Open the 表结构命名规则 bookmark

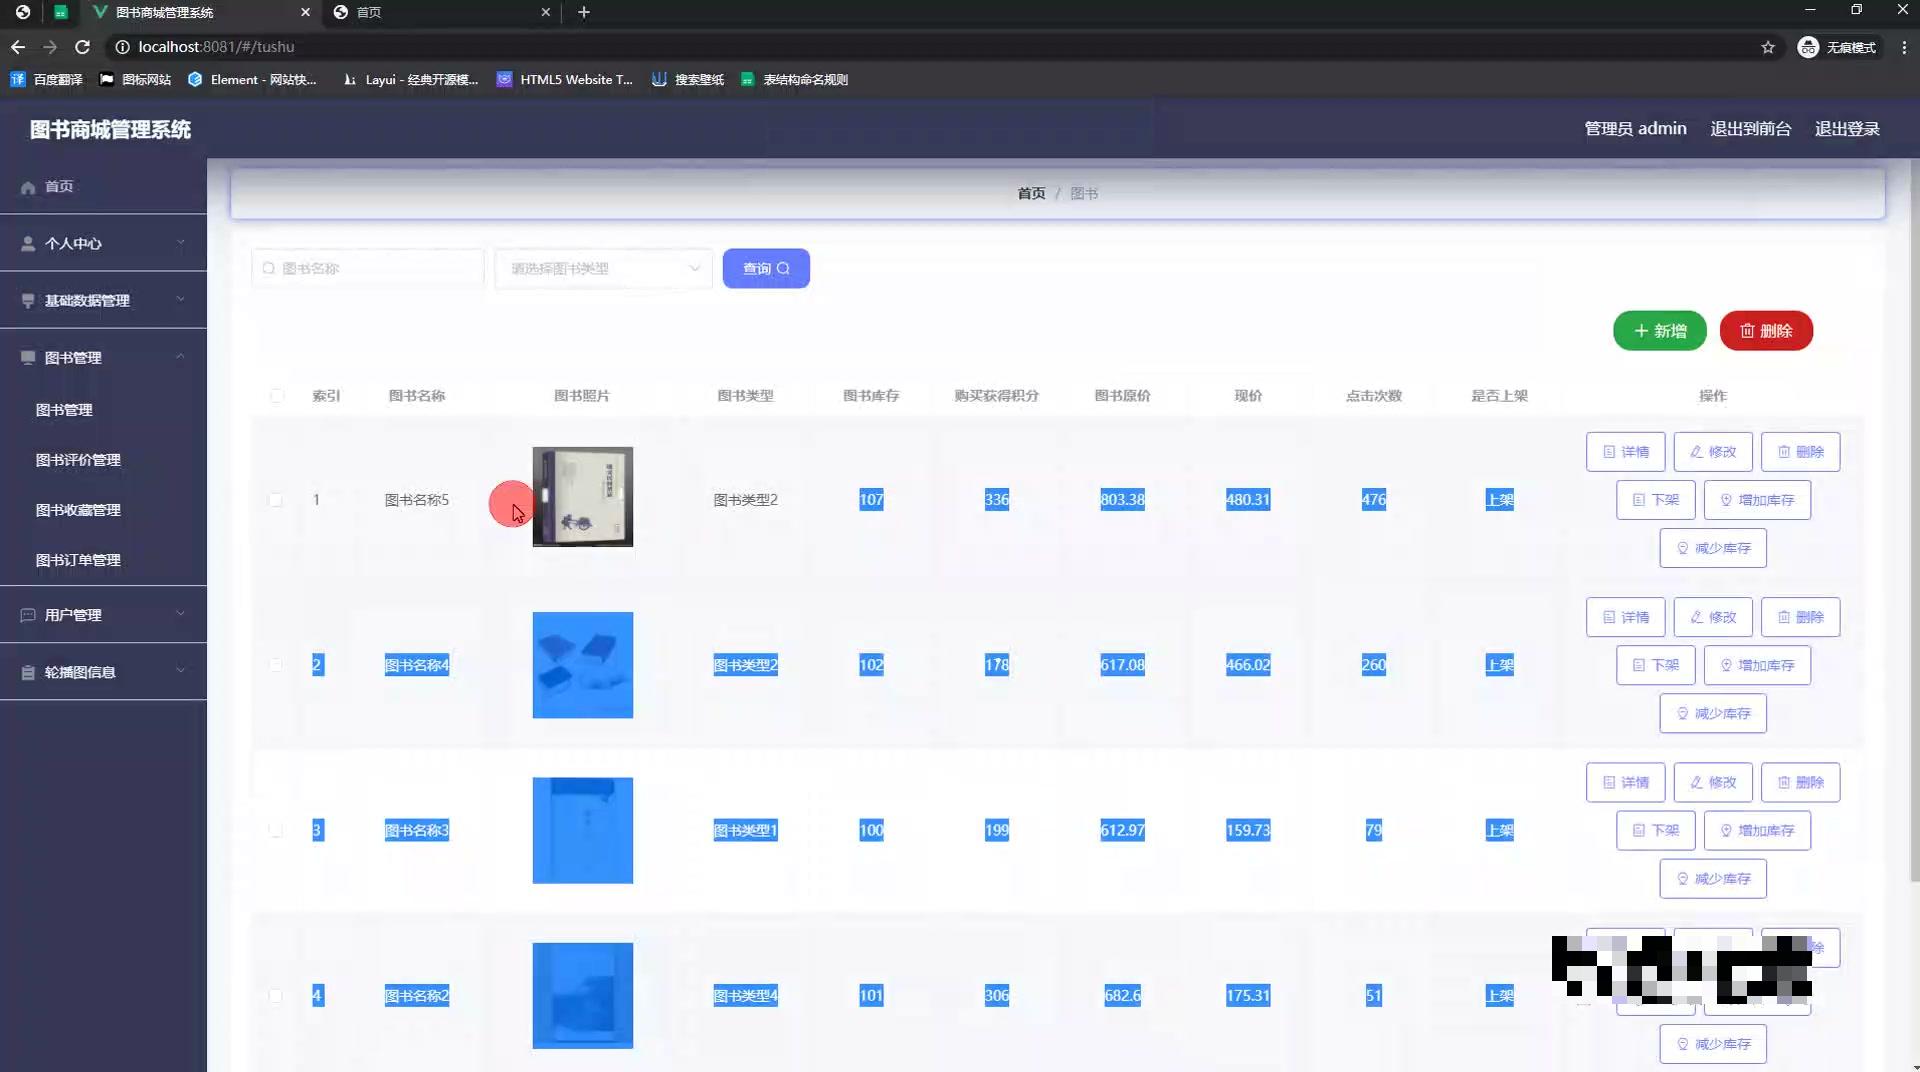point(794,80)
